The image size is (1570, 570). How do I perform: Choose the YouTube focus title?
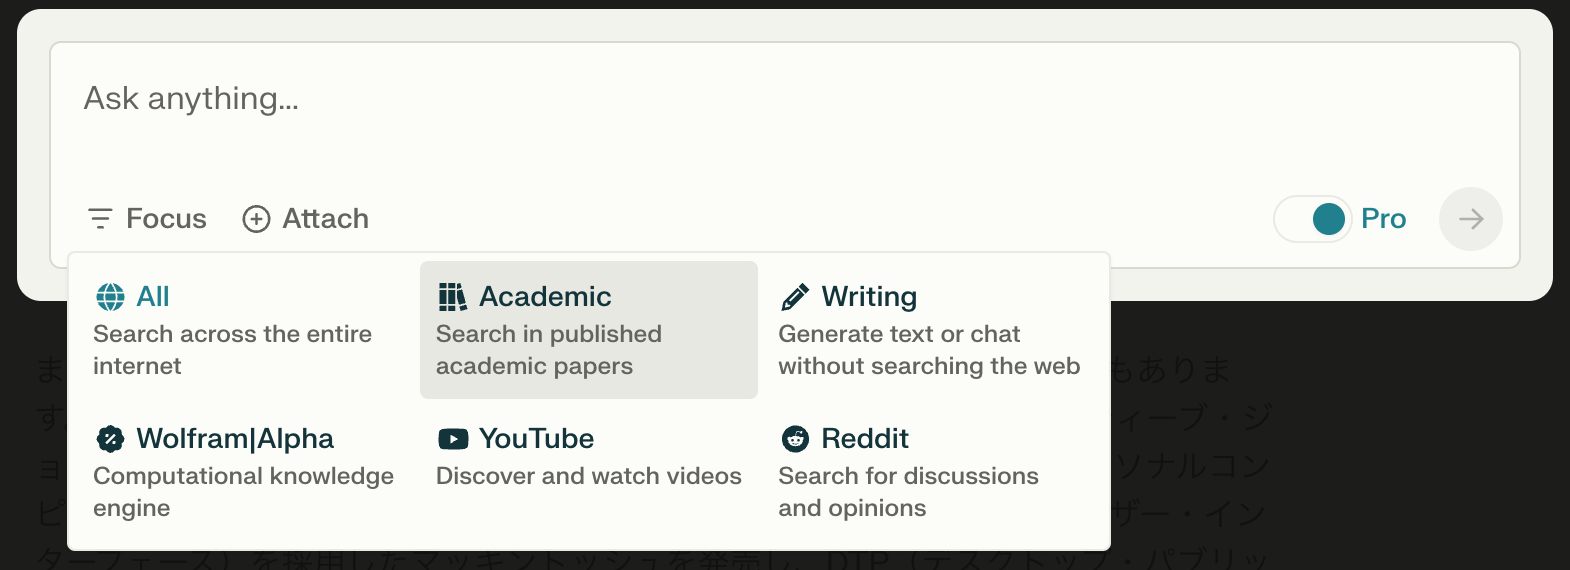coord(536,439)
